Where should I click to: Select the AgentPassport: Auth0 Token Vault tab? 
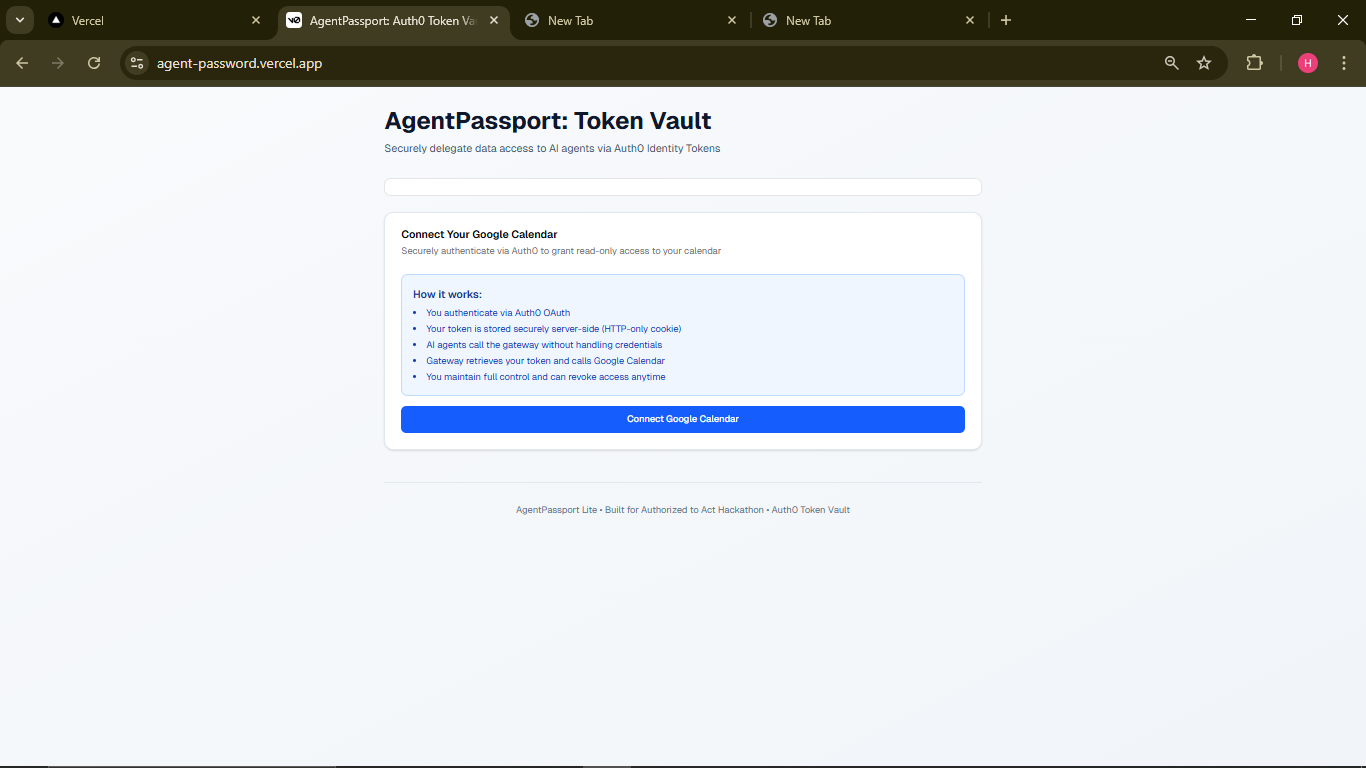[x=393, y=20]
